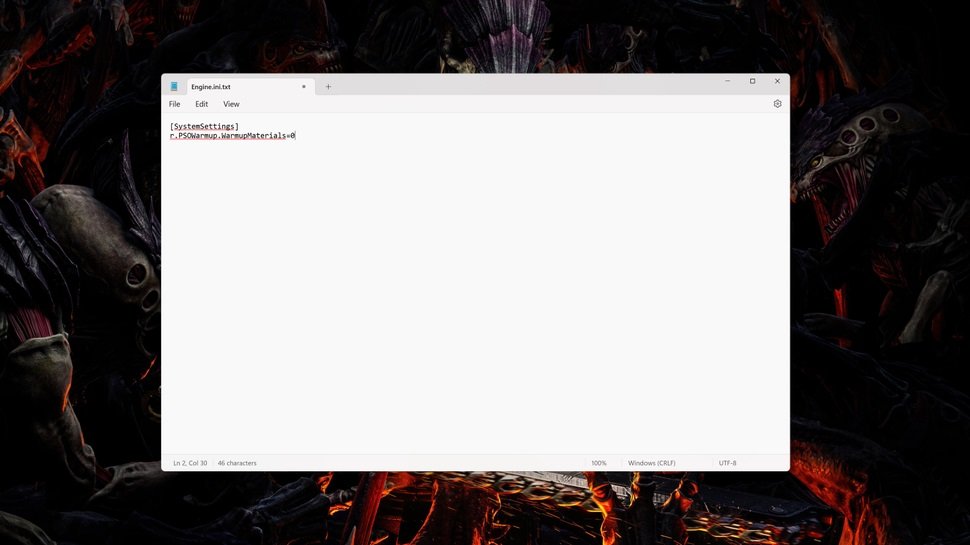Open Notepad settings via the gear icon
The height and width of the screenshot is (545, 970).
(x=777, y=104)
